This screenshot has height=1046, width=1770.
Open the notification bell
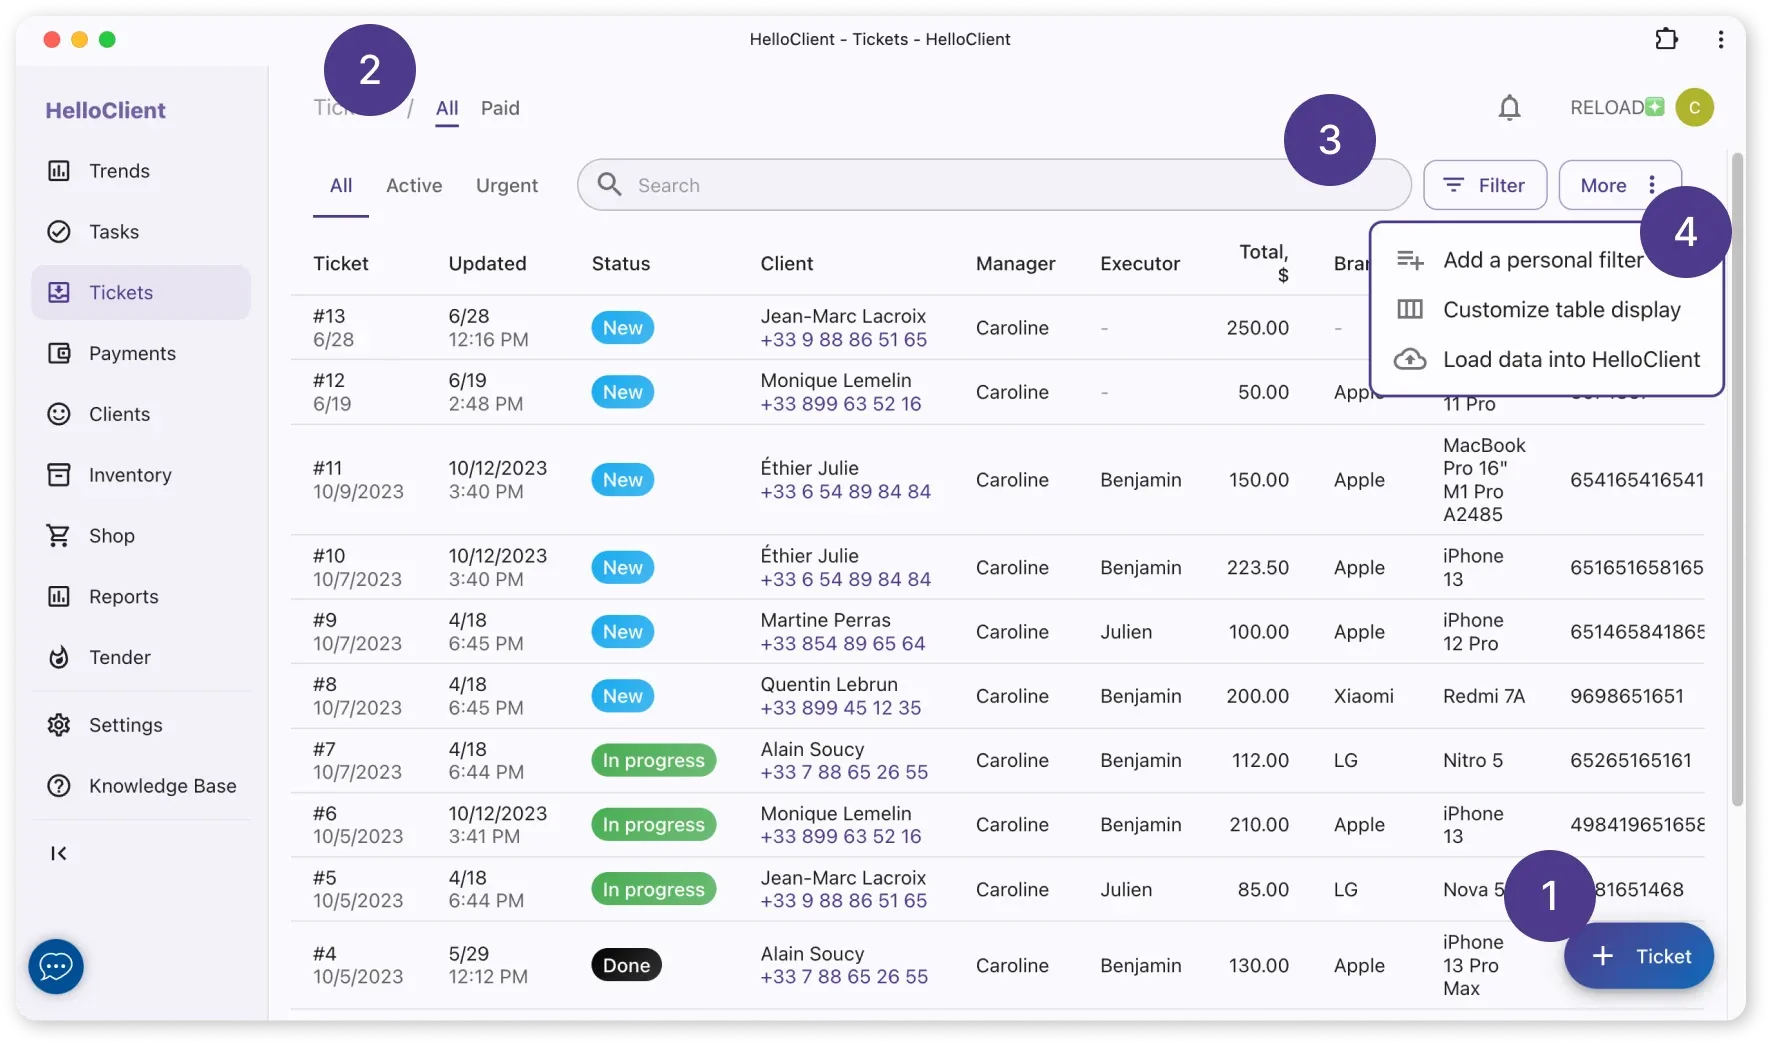1509,107
